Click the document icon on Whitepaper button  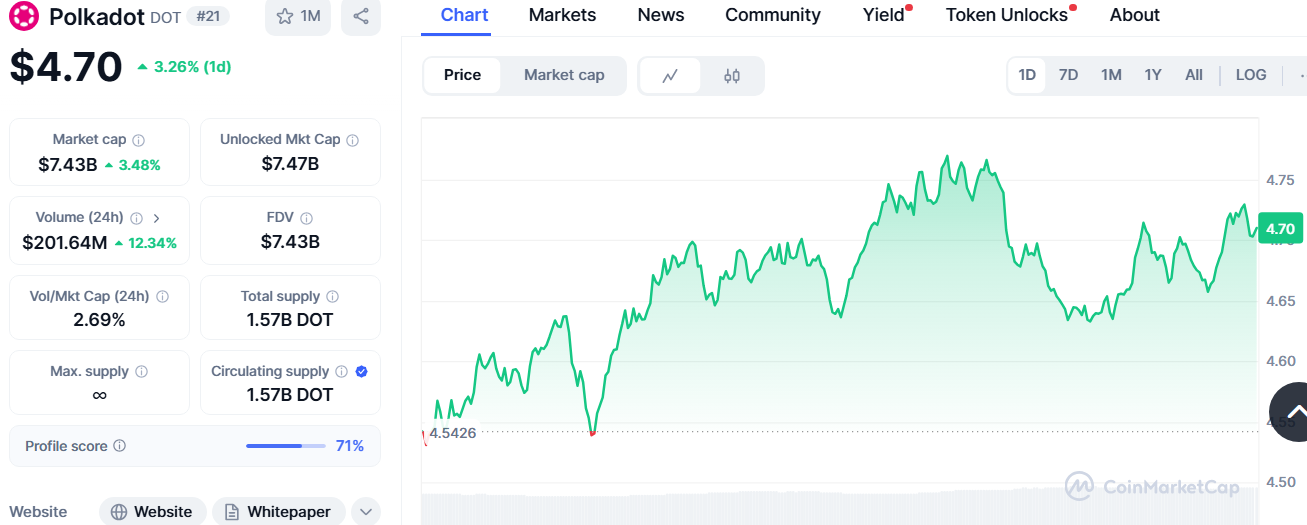point(232,512)
